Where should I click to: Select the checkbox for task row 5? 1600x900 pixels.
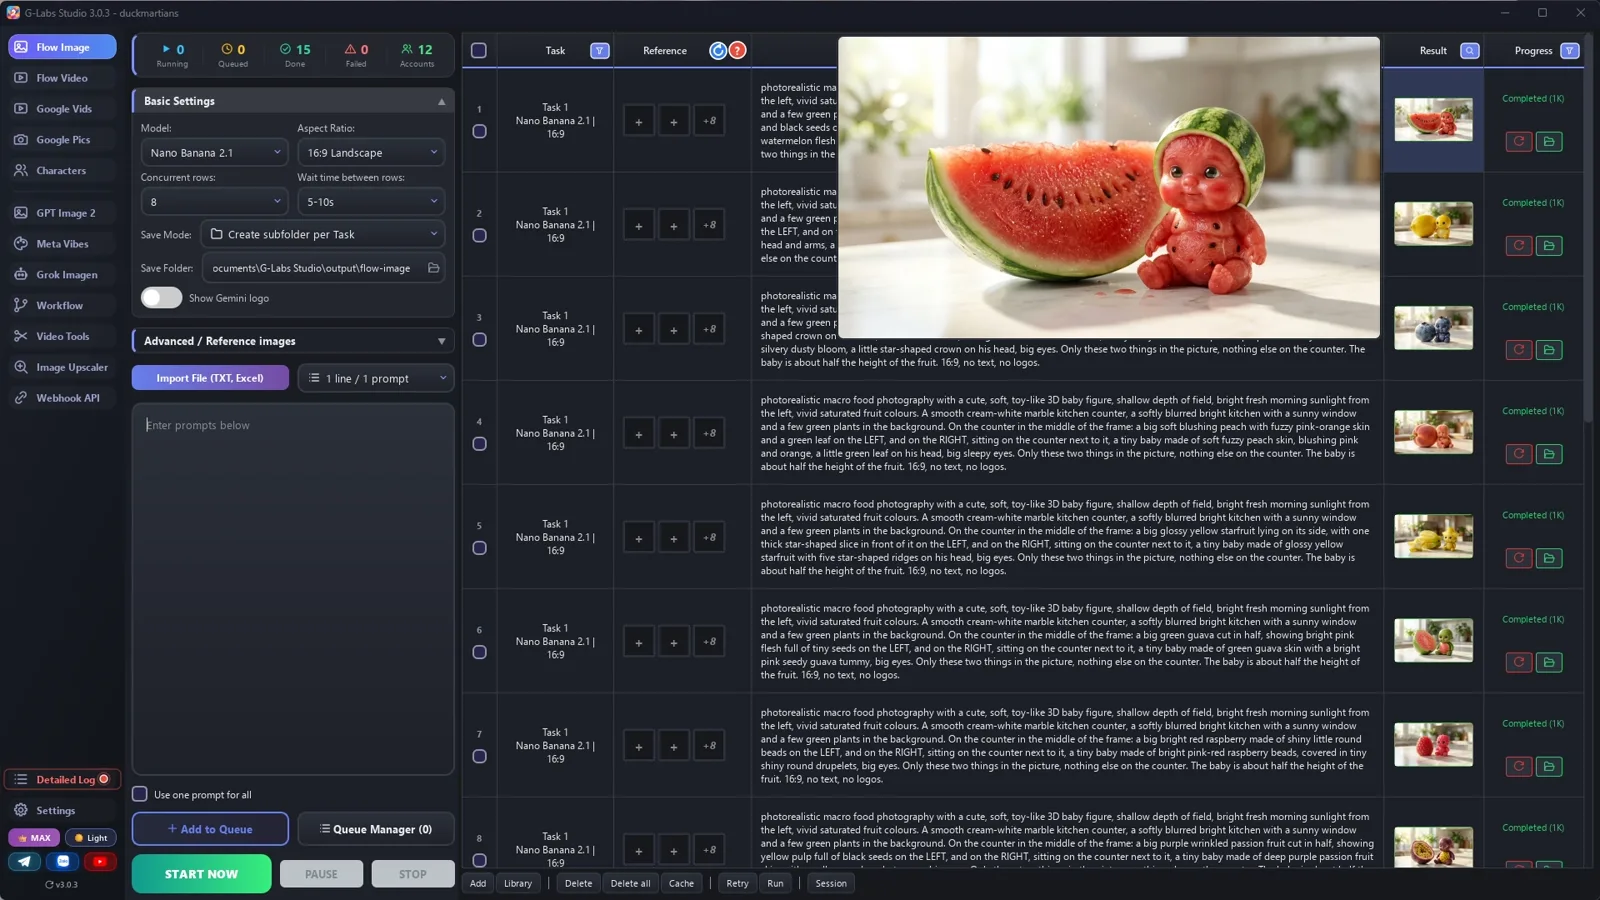[x=479, y=548]
